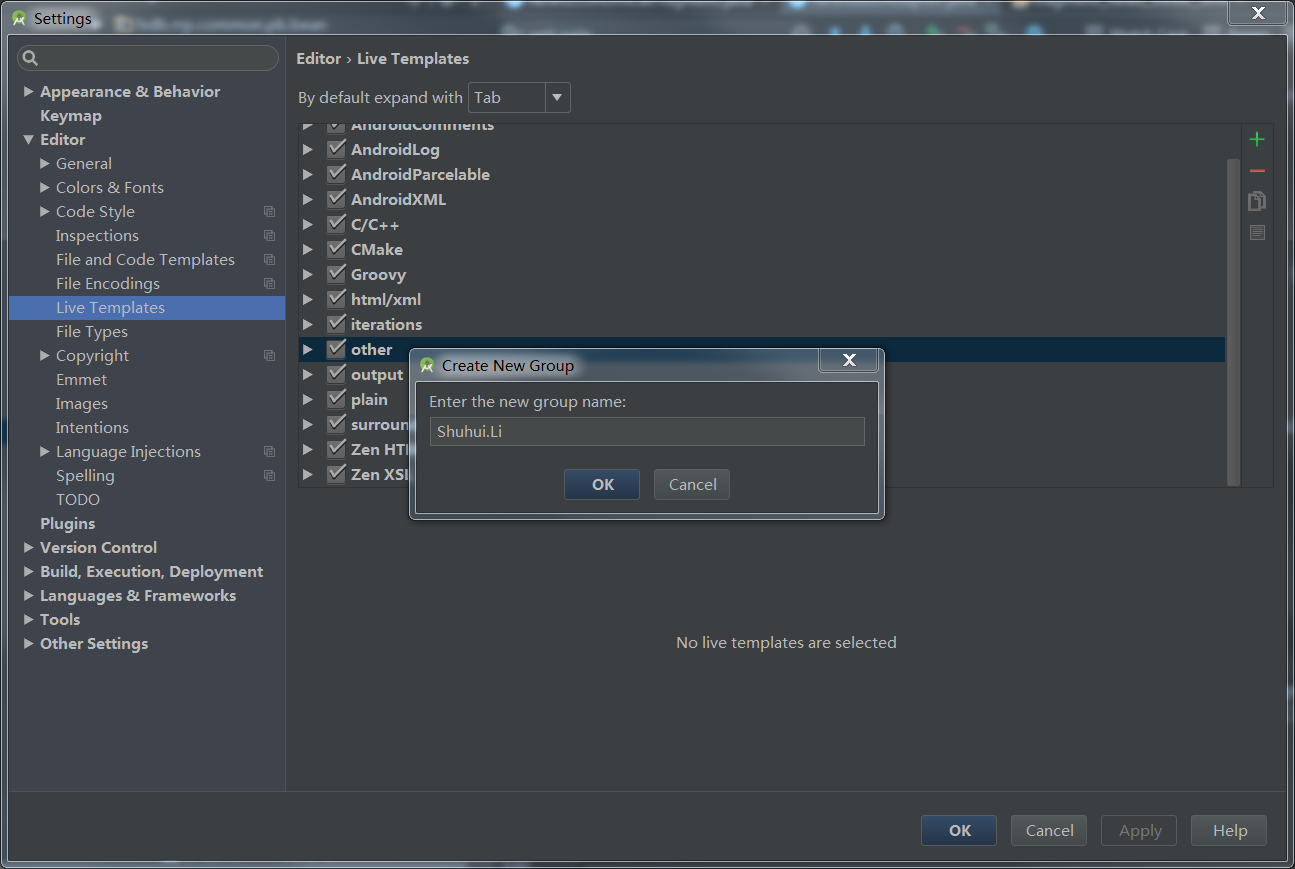Expand the AndroidLog template group arrow

(x=308, y=149)
